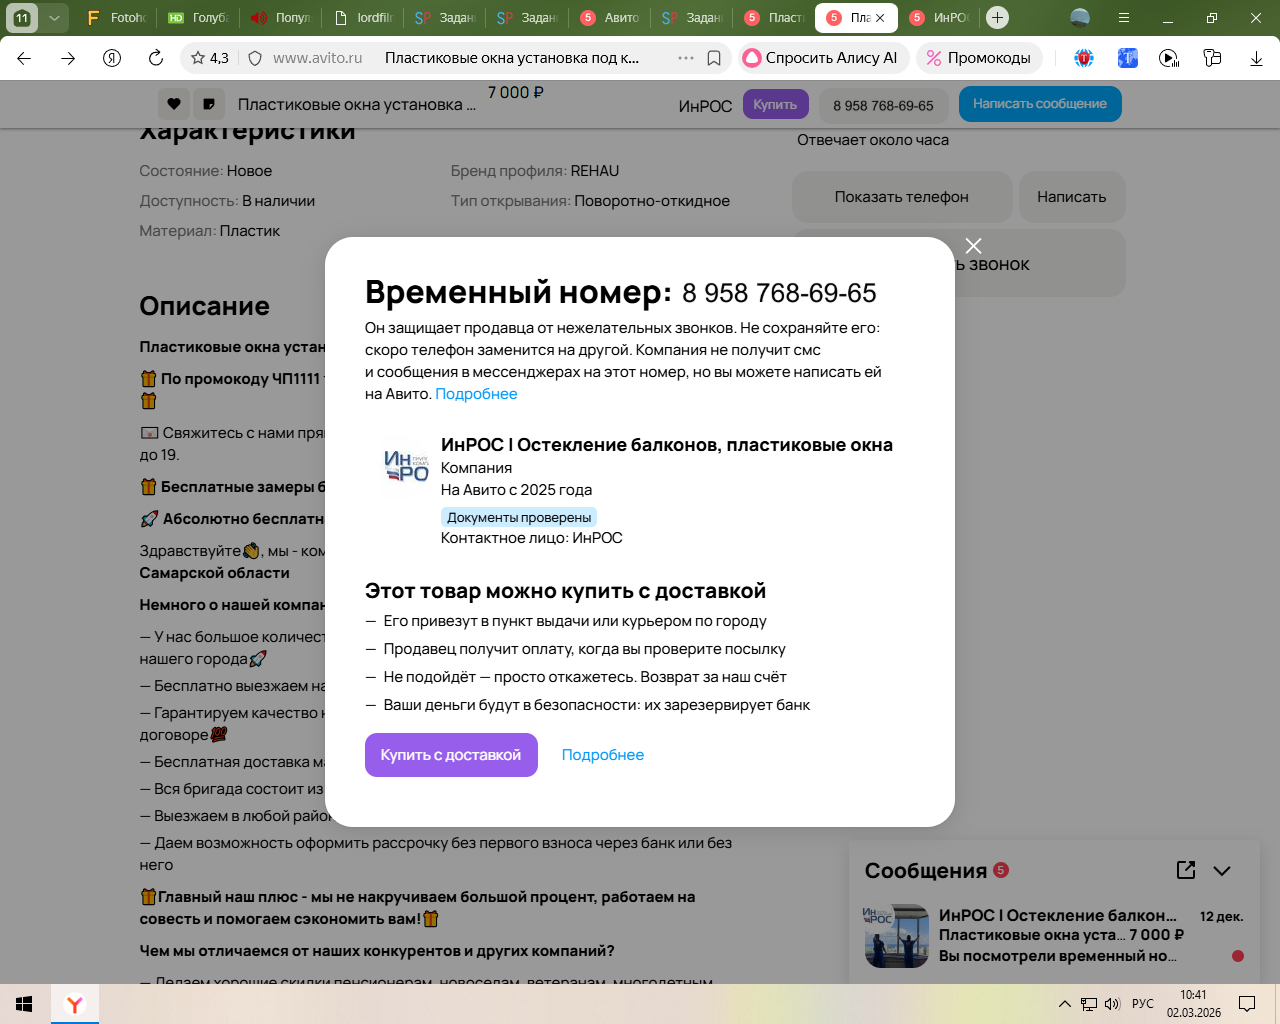Show hidden system tray icons
This screenshot has width=1280, height=1024.
(x=1064, y=1004)
